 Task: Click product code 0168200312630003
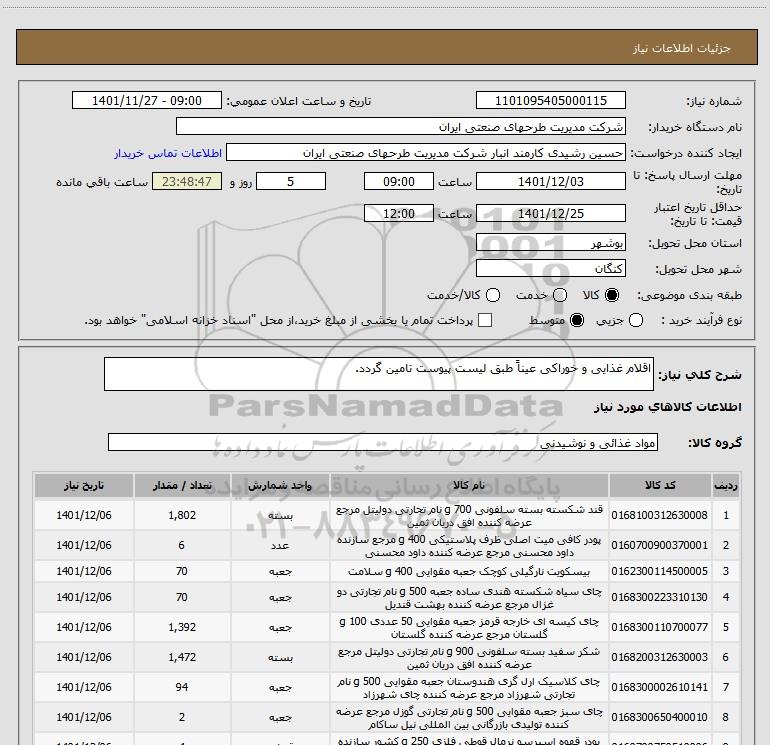(x=660, y=657)
